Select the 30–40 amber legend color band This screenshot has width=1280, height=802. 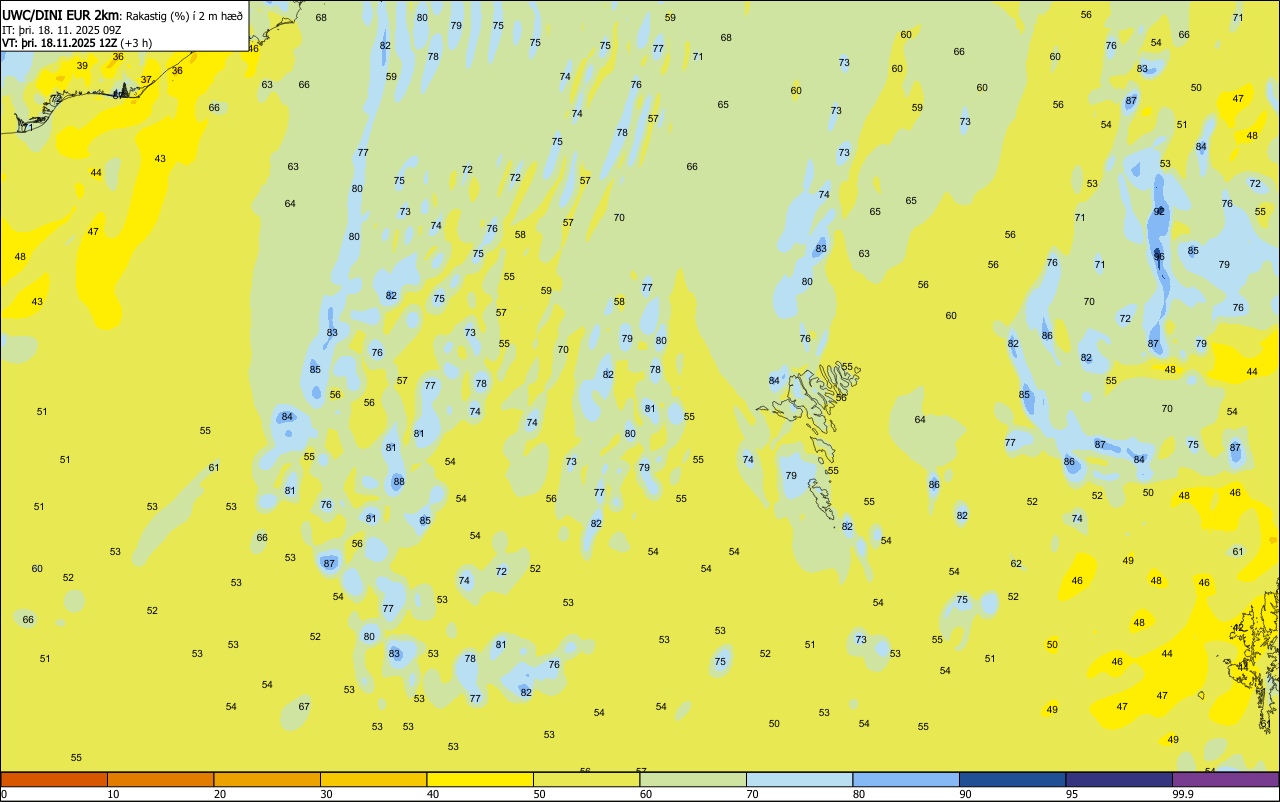(373, 779)
